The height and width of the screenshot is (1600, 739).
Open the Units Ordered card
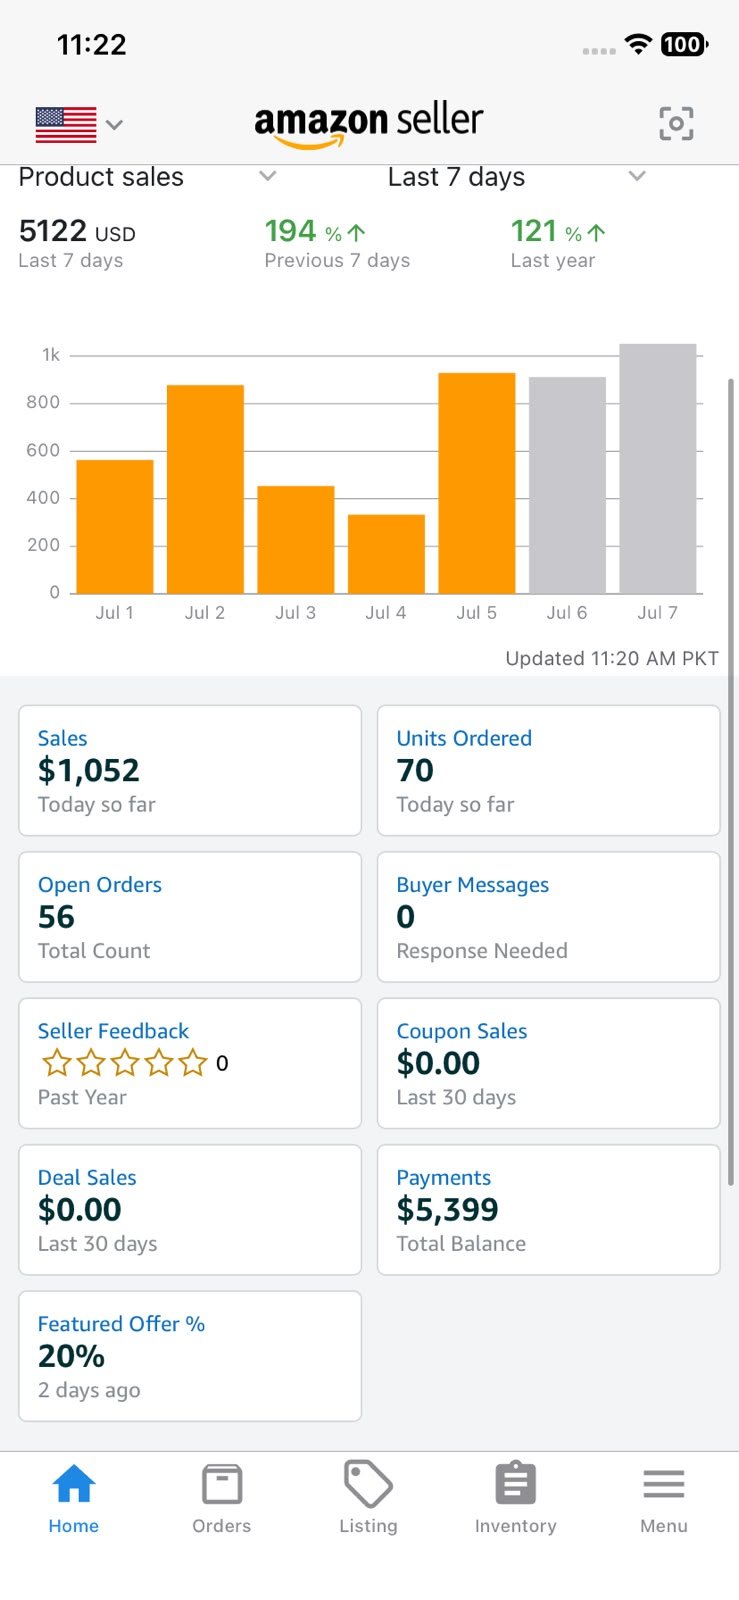click(x=549, y=771)
